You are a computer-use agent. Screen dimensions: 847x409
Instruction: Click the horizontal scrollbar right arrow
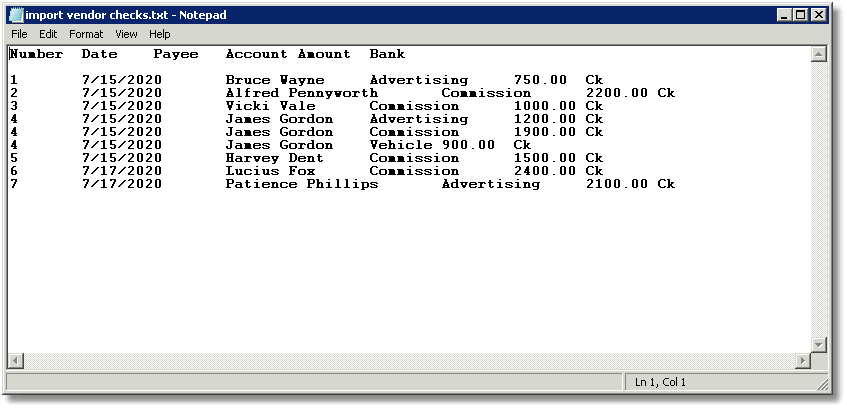point(804,360)
